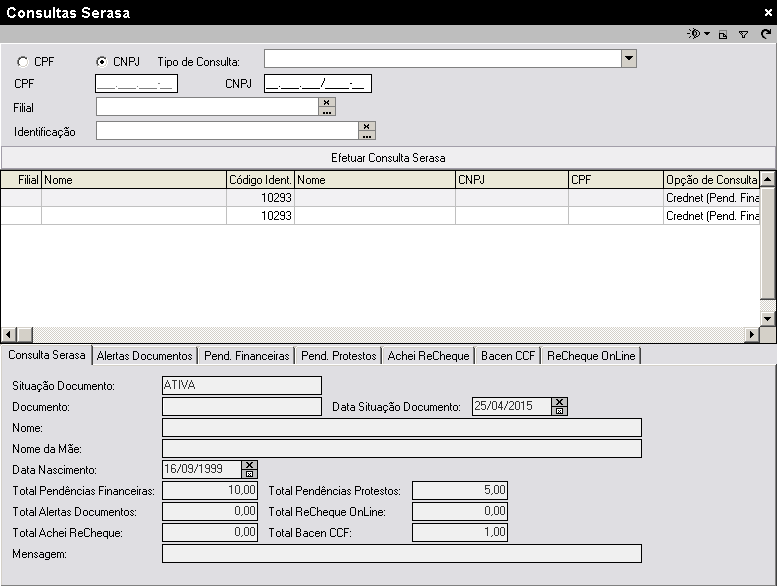Open the ReCheque OnLine tab
This screenshot has width=777, height=586.
click(591, 356)
